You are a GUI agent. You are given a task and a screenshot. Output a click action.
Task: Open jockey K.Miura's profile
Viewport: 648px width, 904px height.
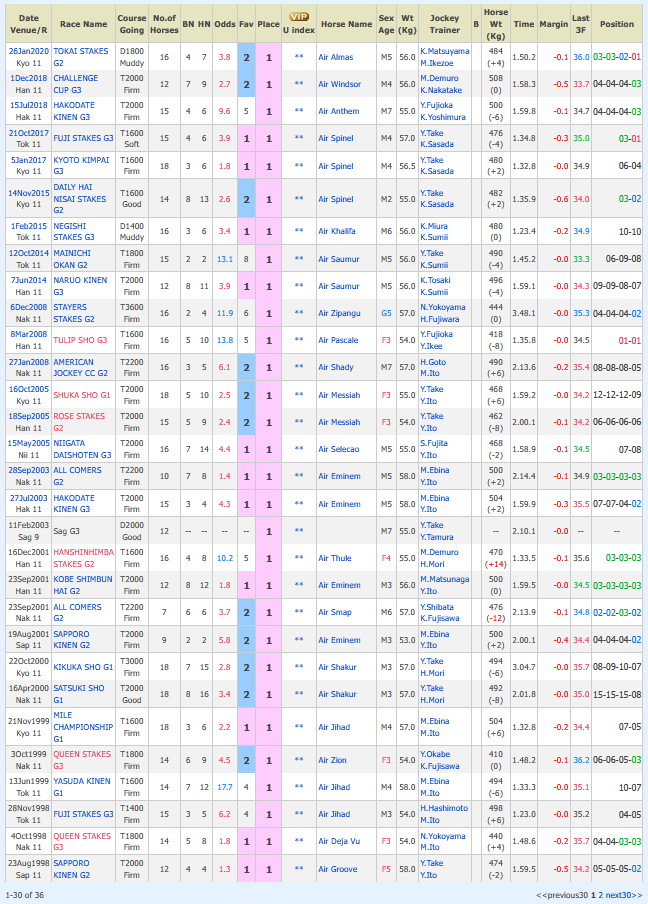tap(434, 226)
